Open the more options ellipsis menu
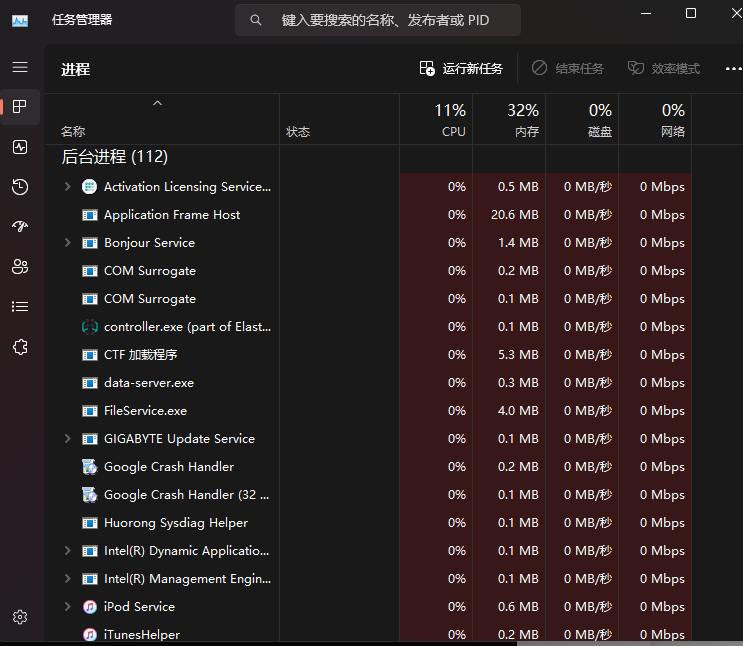743x646 pixels. pyautogui.click(x=734, y=69)
